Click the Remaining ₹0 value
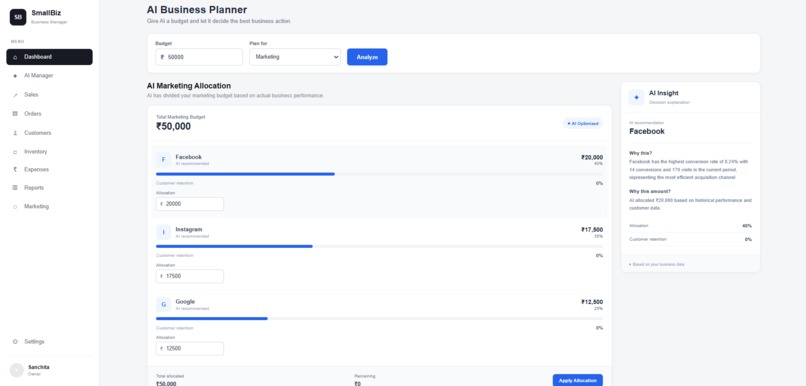 coord(358,383)
